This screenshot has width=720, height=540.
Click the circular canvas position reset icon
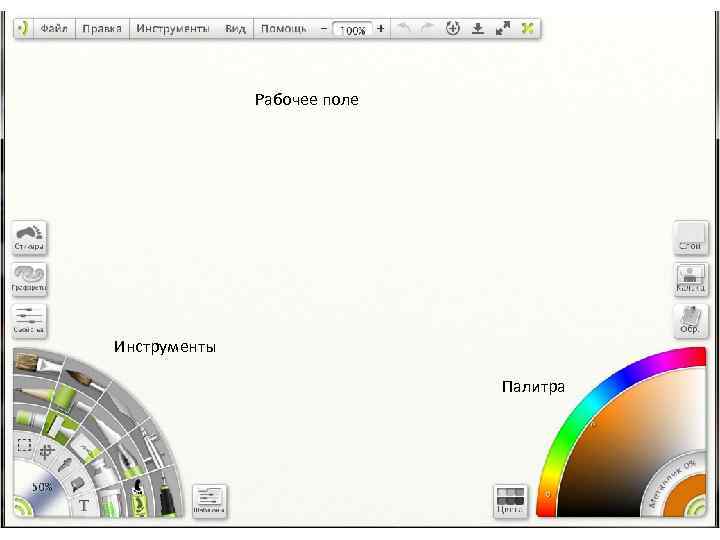click(x=453, y=28)
